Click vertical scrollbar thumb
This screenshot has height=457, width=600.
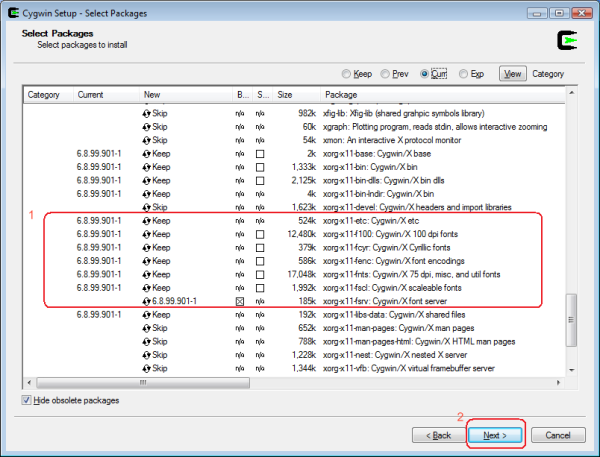[x=571, y=320]
